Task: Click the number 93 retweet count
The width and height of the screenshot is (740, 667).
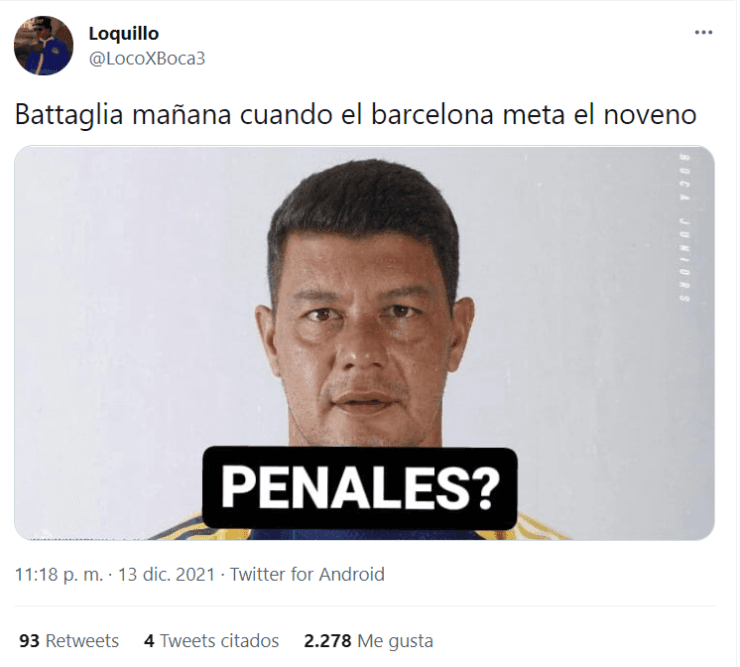Action: (x=29, y=641)
